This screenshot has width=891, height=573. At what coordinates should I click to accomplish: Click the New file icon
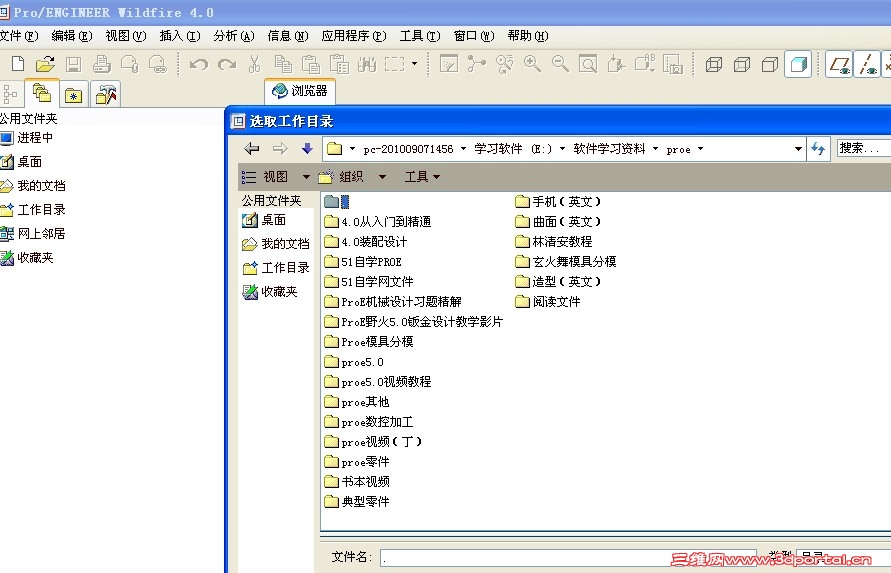[18, 64]
